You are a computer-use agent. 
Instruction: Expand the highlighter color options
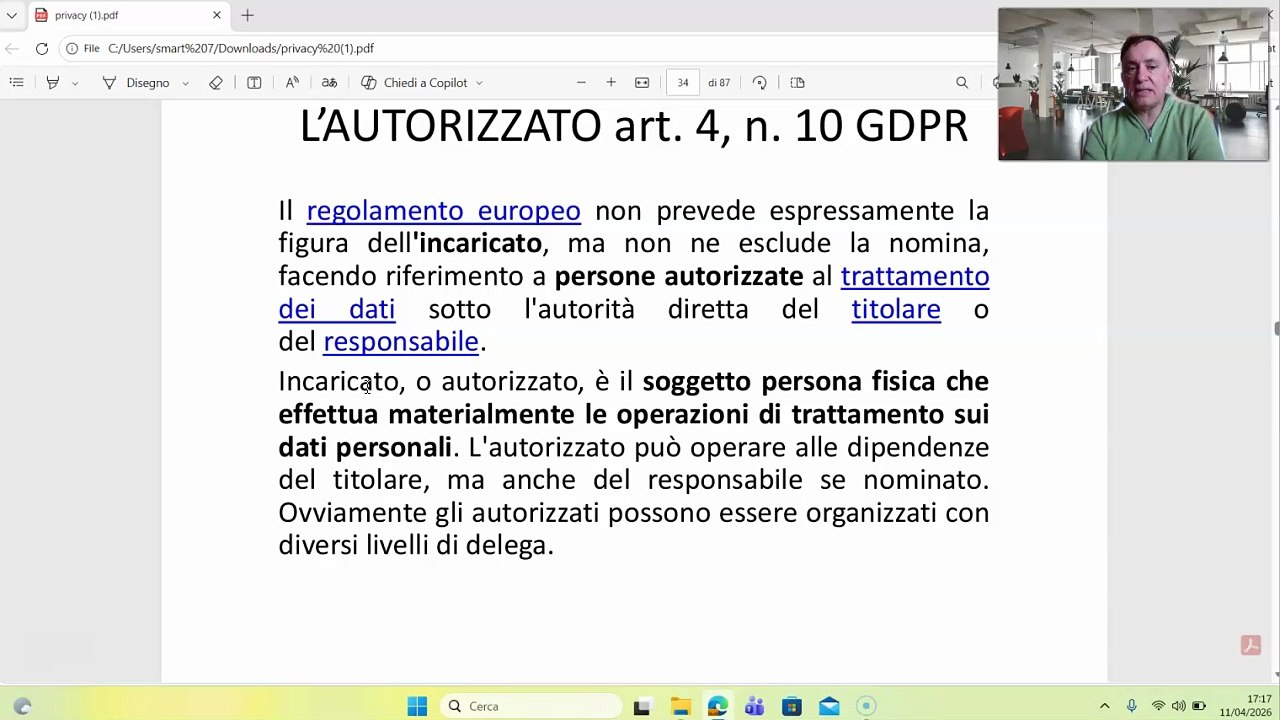tap(75, 83)
